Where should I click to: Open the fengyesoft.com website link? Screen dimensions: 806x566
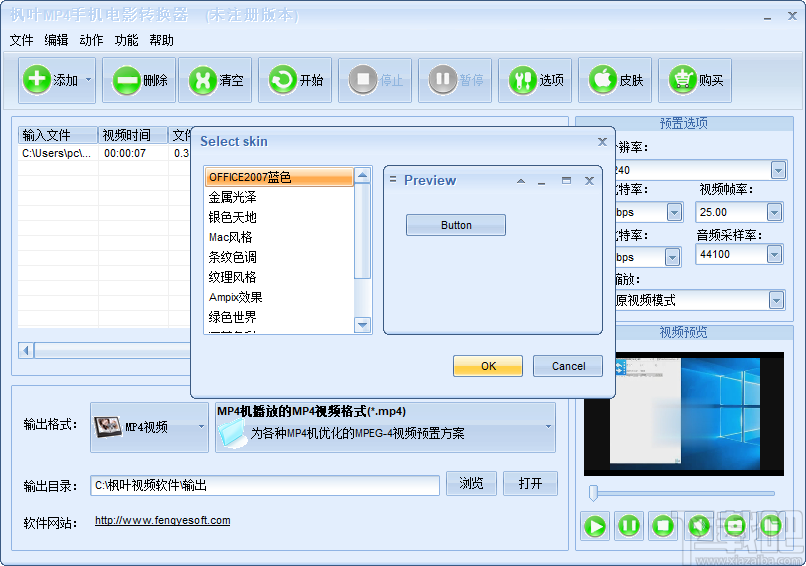[x=162, y=520]
